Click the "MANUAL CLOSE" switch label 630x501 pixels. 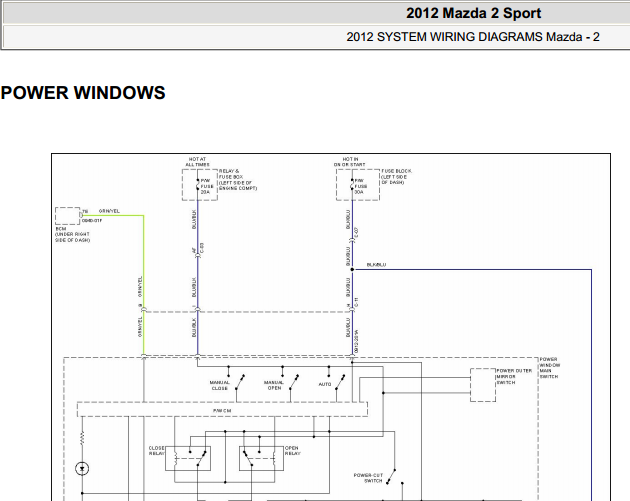(220, 385)
